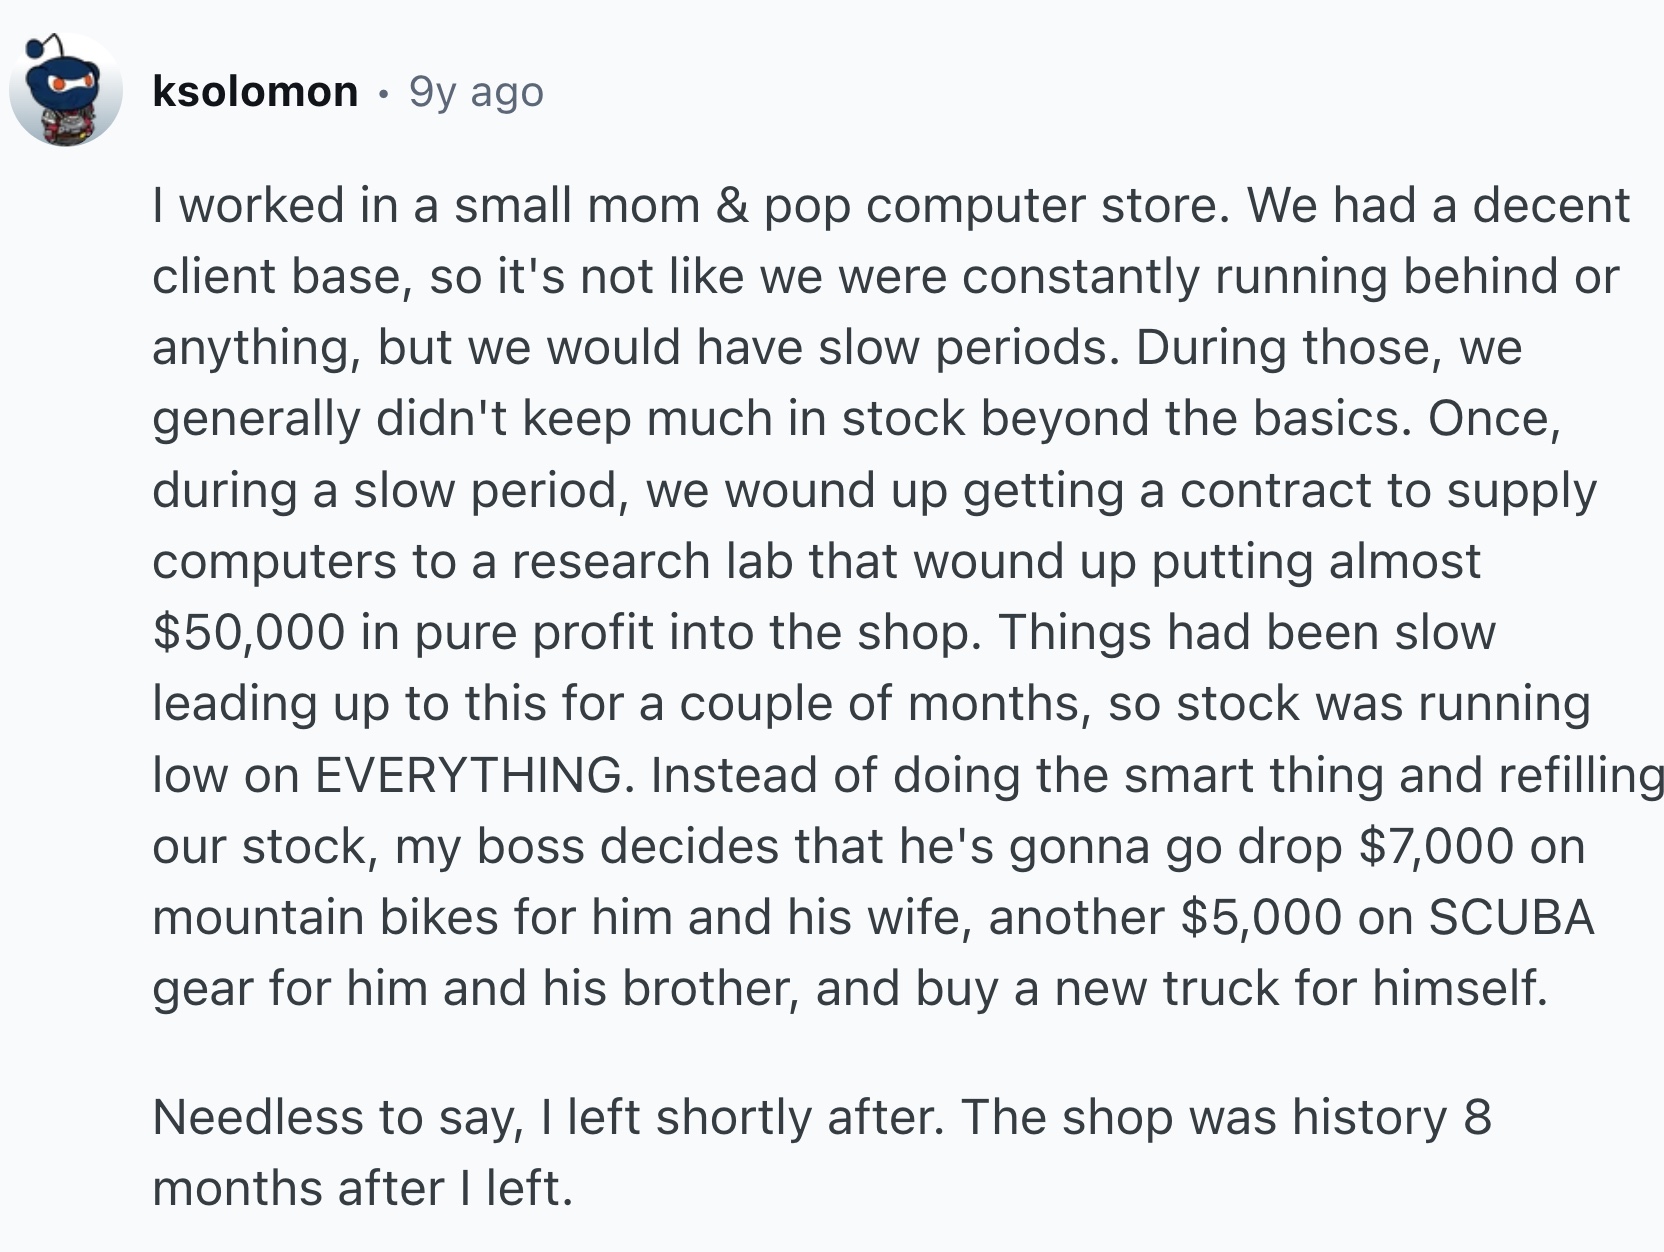1664x1252 pixels.
Task: Click the word 'SCUBA' in the comment
Action: [x=1510, y=918]
